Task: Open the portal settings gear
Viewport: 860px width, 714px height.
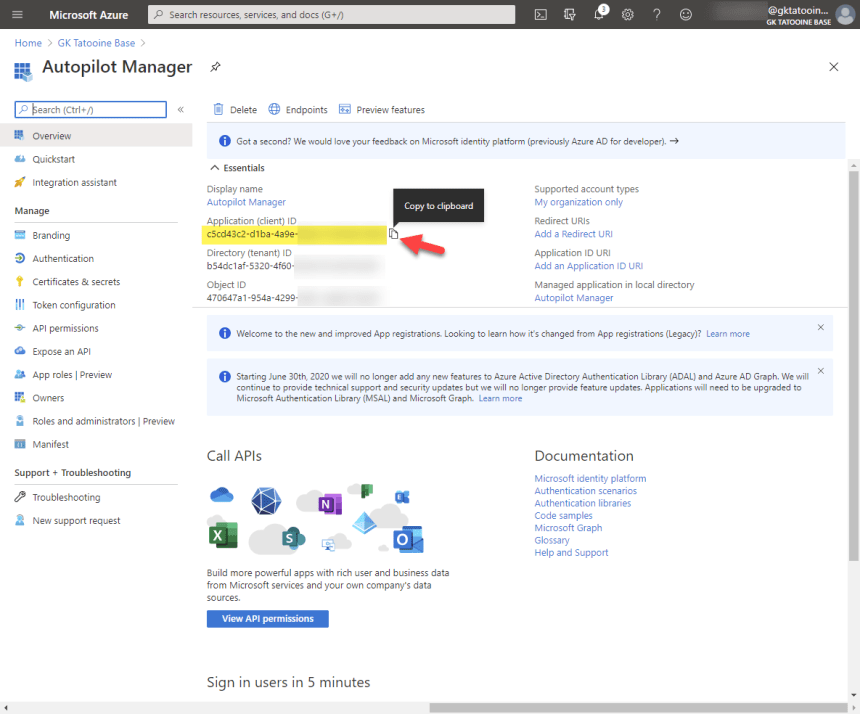Action: pos(627,14)
